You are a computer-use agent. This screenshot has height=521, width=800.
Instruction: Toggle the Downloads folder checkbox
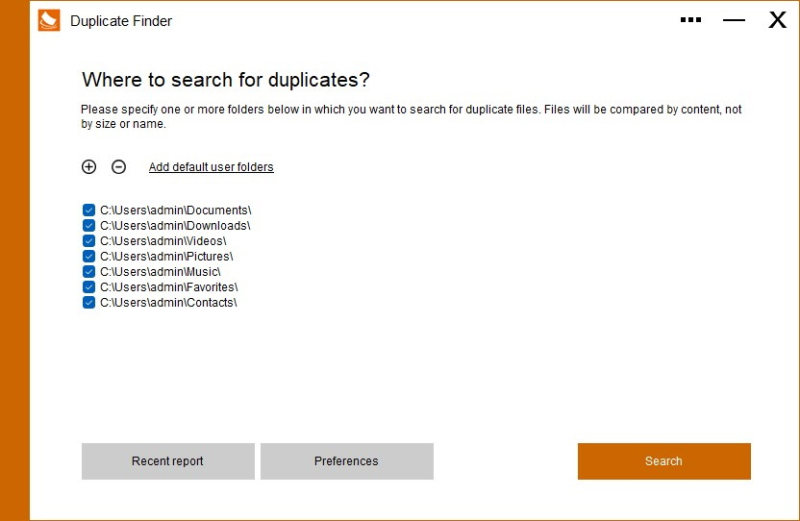click(x=89, y=226)
